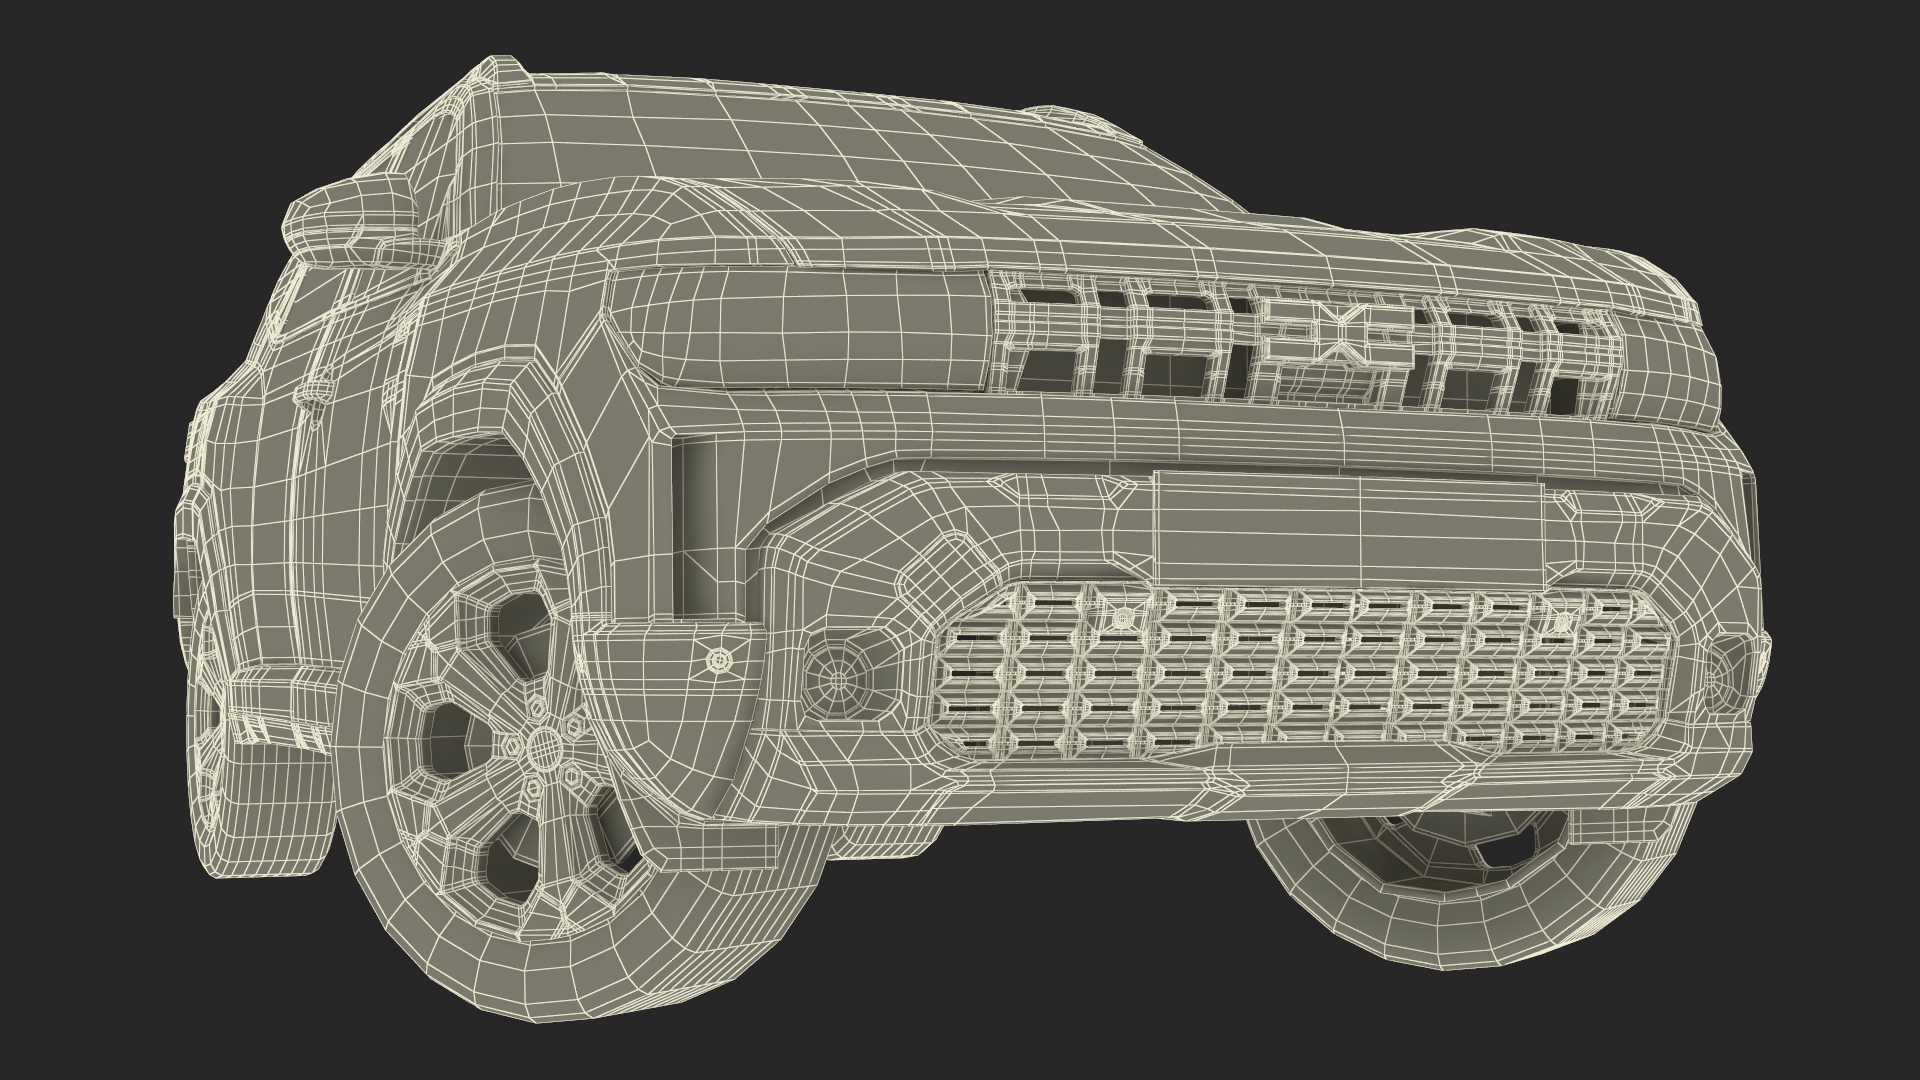Click the front wheel's center hub cap
This screenshot has width=1920, height=1080.
coord(546,746)
